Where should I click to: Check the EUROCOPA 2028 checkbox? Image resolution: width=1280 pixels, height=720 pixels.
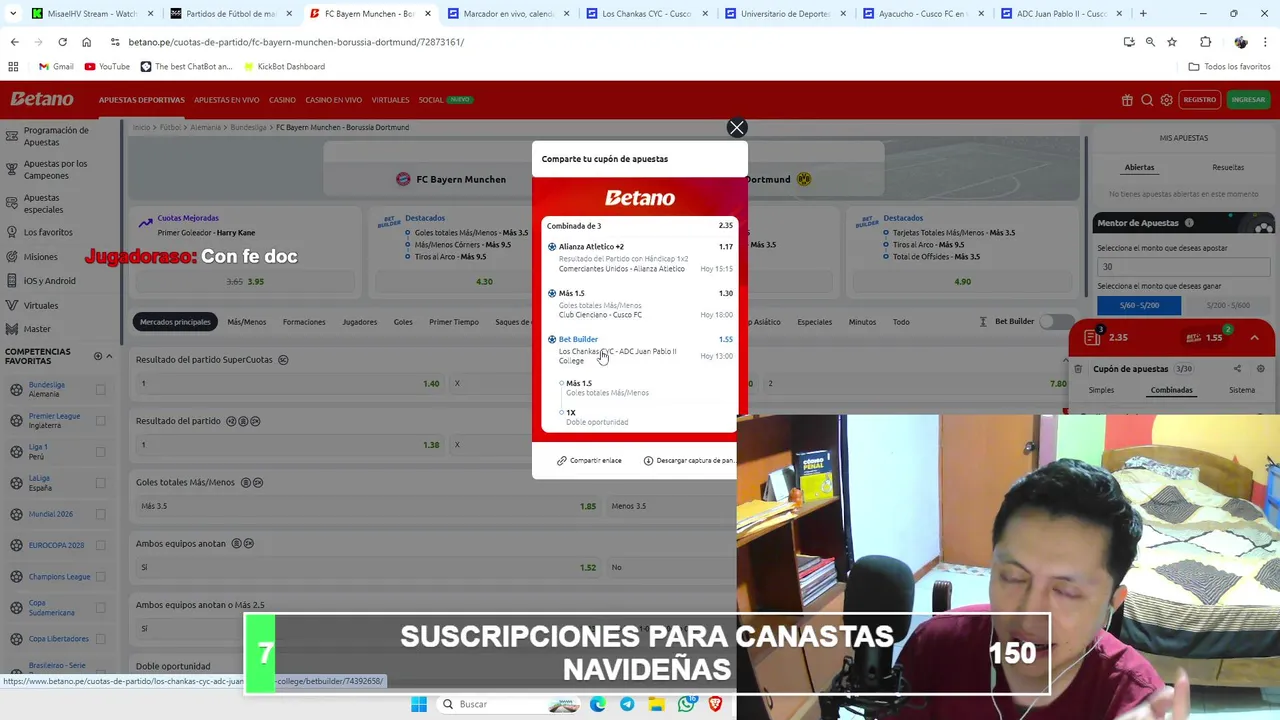100,546
